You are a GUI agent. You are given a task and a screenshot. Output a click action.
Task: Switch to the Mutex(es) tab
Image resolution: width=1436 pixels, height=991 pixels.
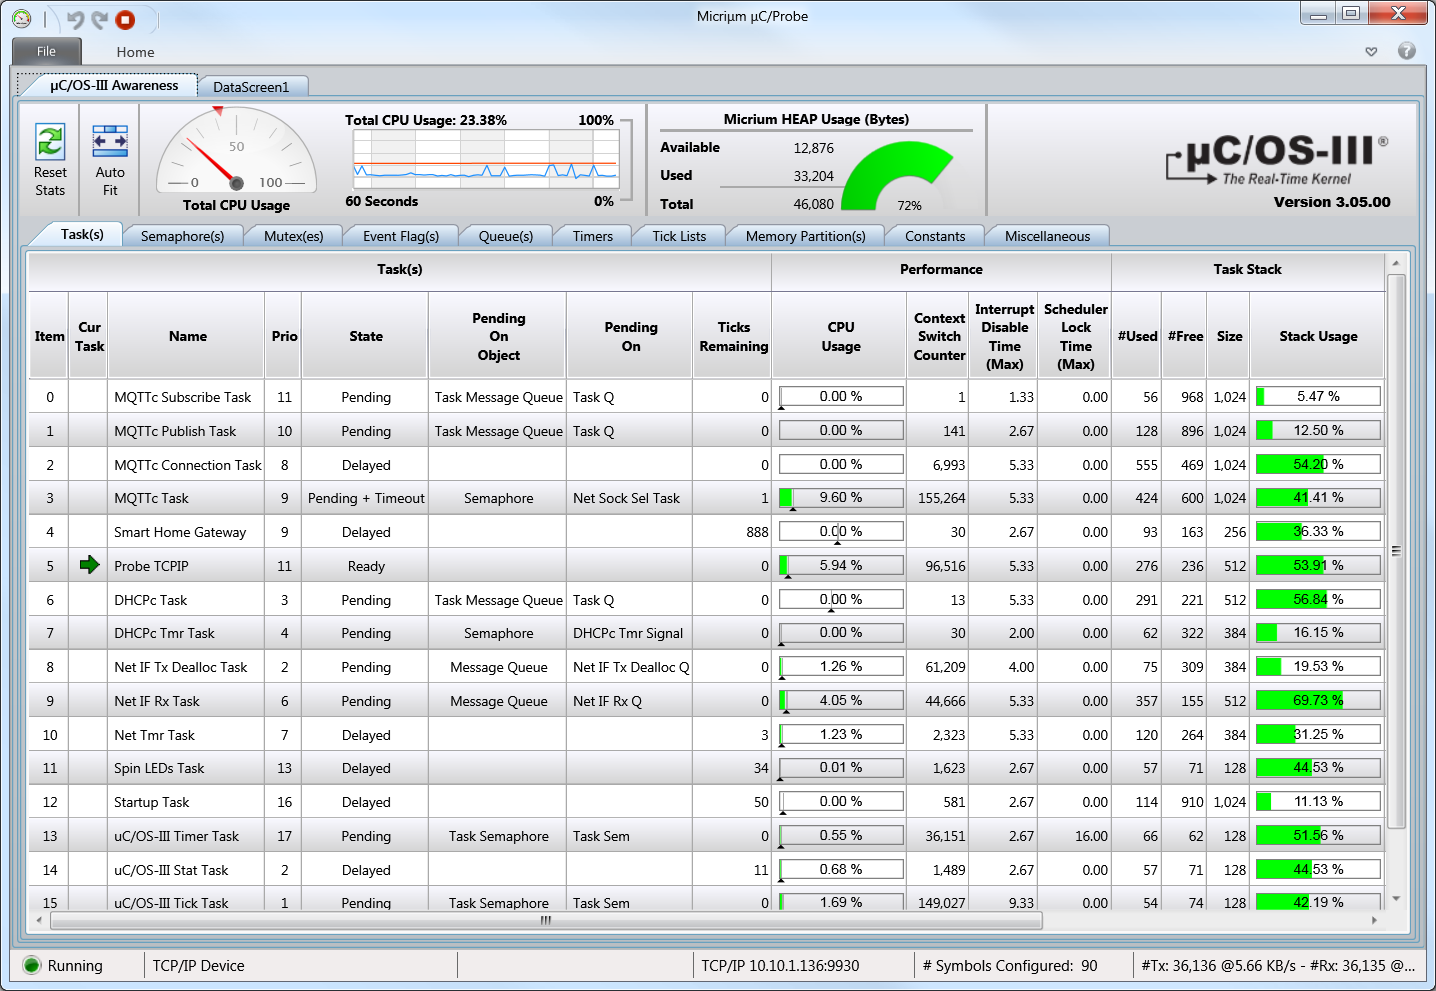pyautogui.click(x=293, y=236)
